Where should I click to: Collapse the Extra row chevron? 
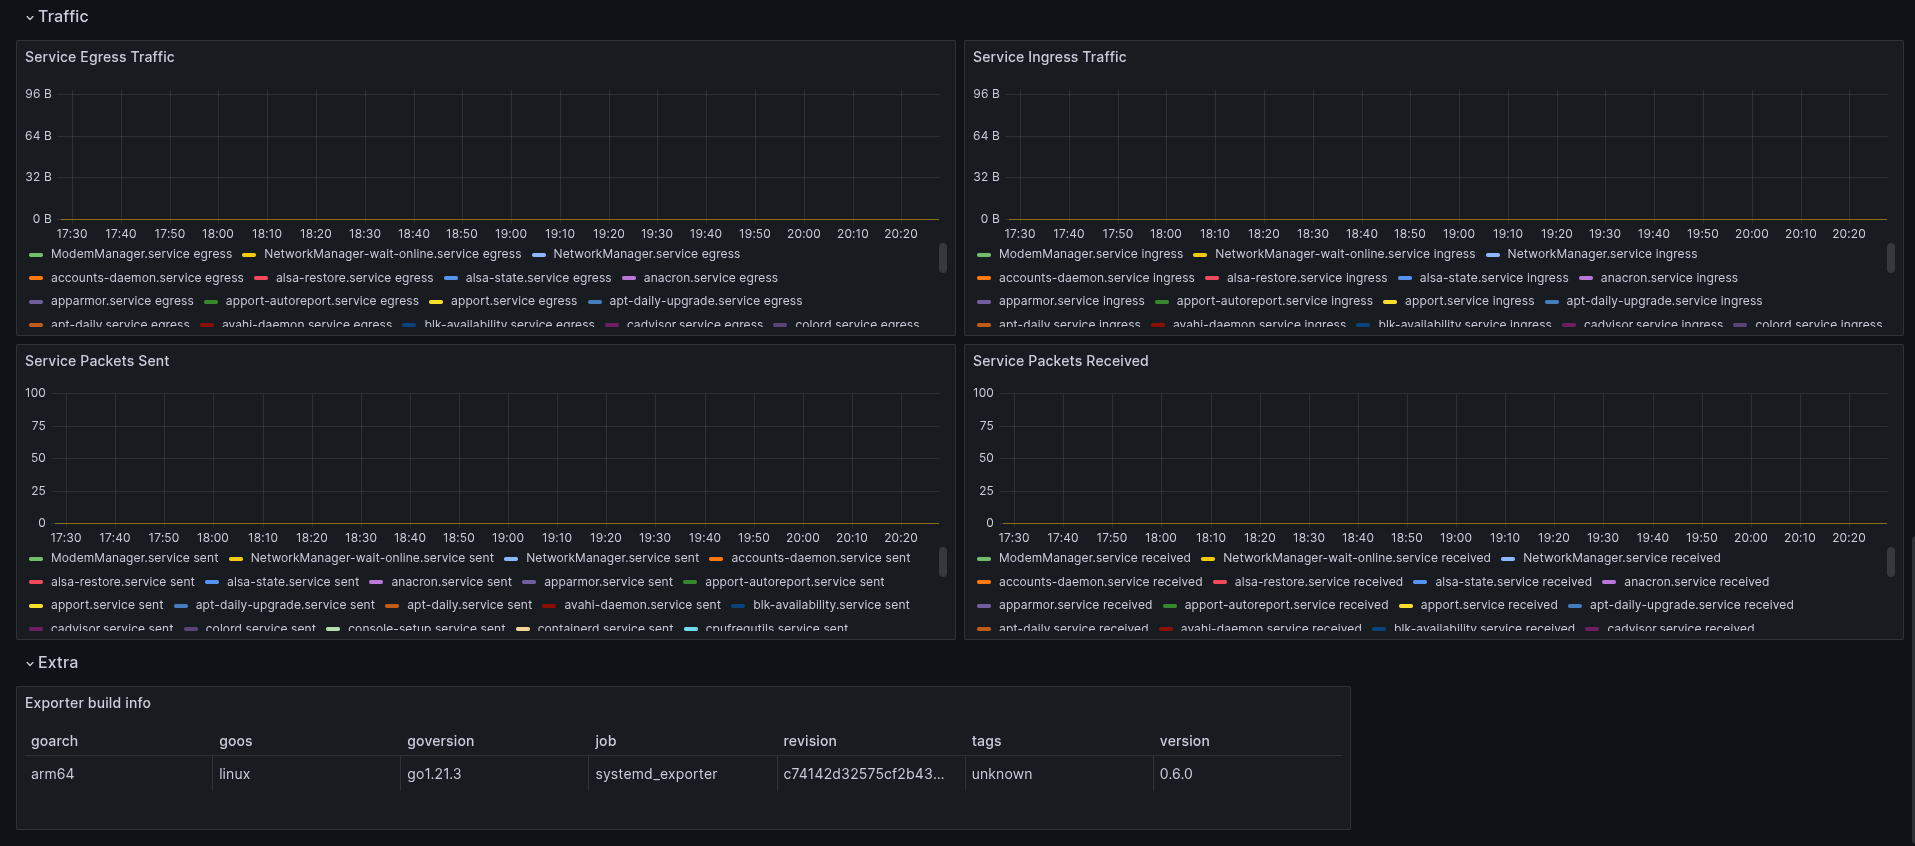30,664
